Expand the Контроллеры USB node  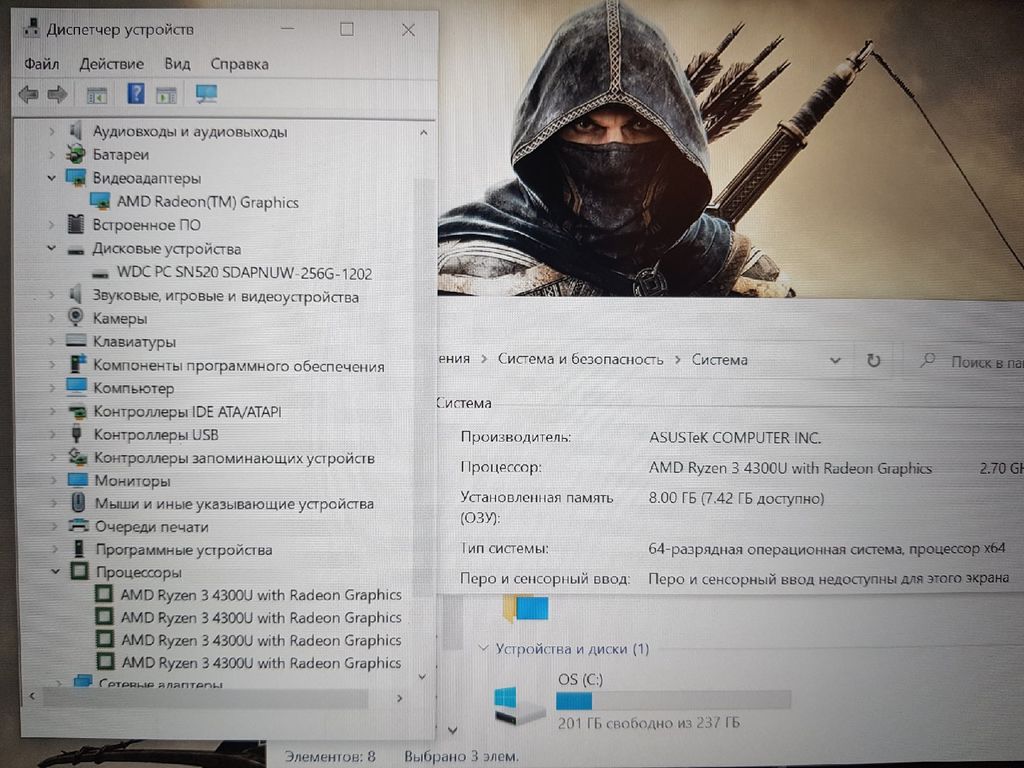click(x=52, y=434)
